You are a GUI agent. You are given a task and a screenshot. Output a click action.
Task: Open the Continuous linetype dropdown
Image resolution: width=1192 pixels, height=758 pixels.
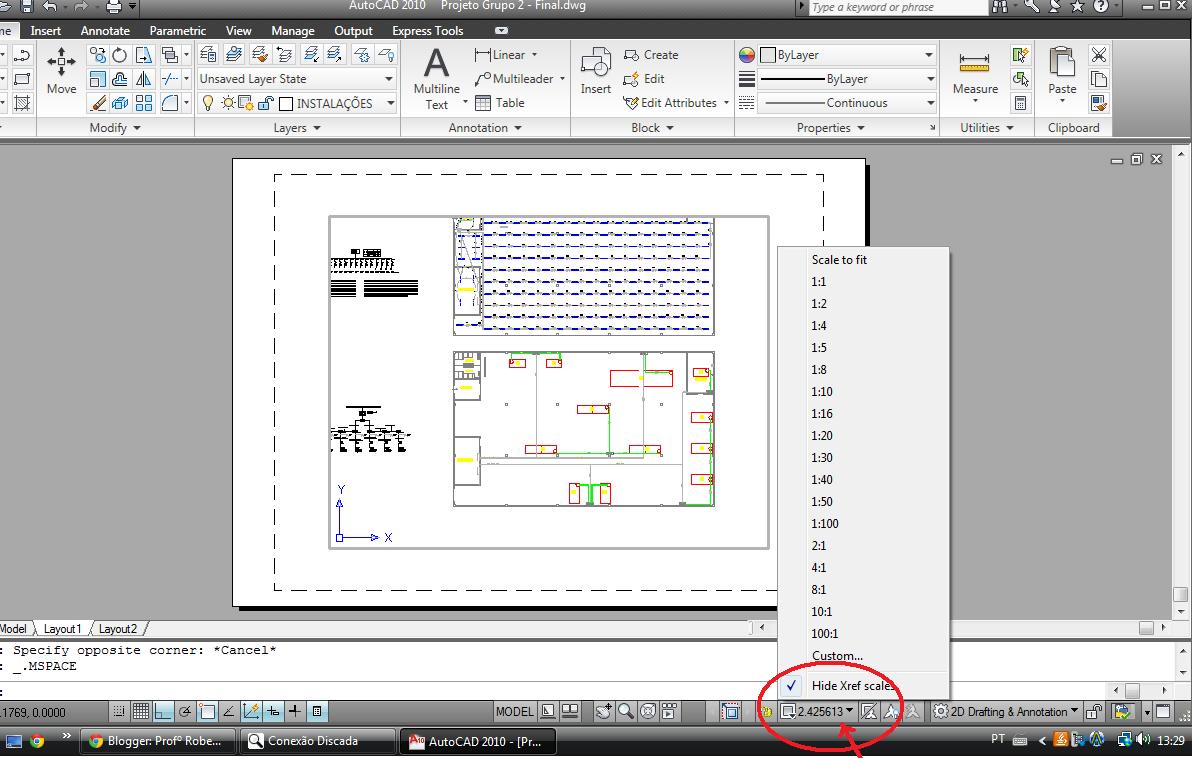tap(847, 103)
